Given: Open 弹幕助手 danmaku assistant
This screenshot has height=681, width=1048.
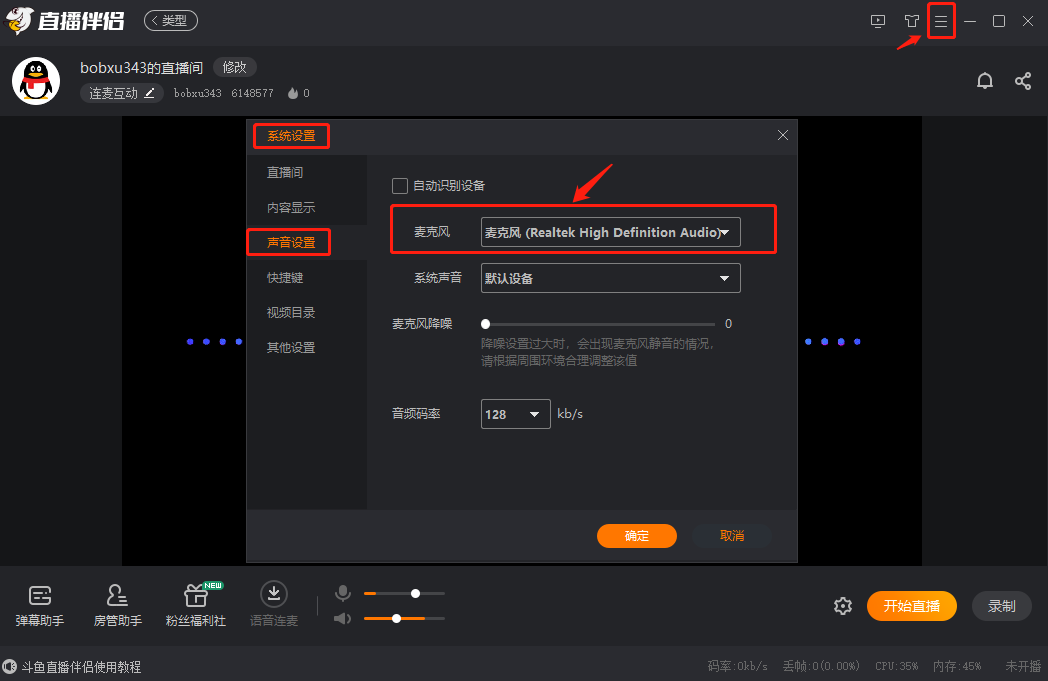Looking at the screenshot, I should (40, 605).
